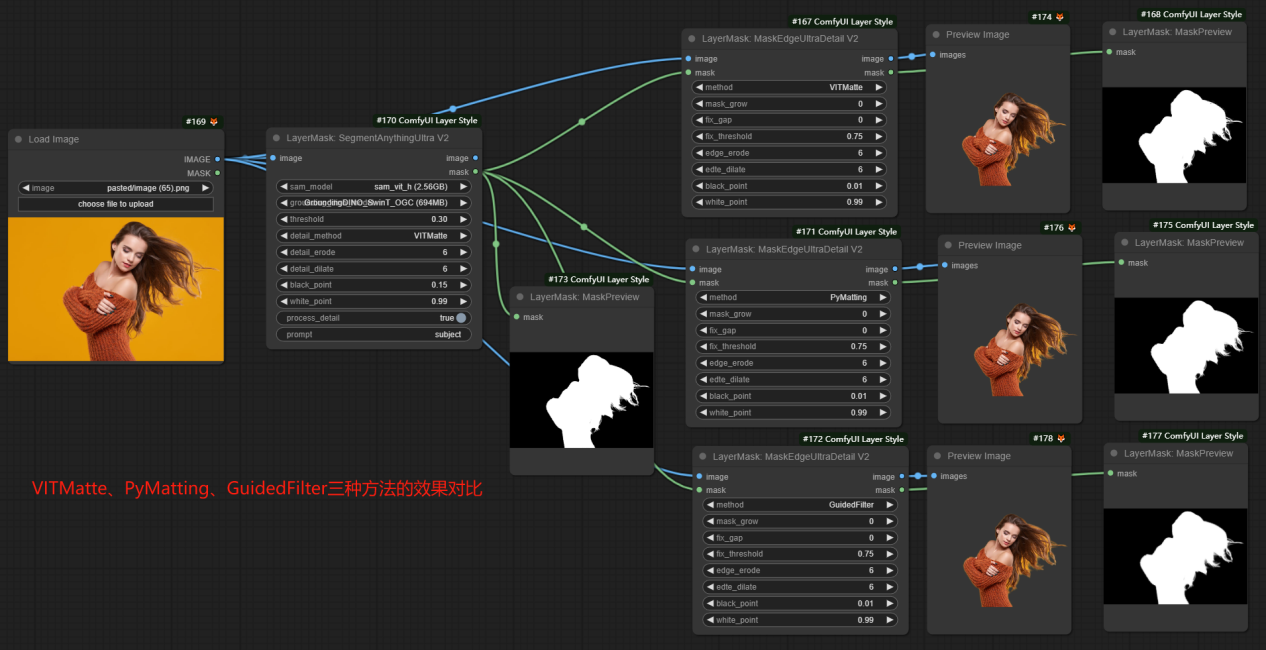Decrease detail_erode value with left arrow
This screenshot has height=650, width=1266.
click(x=283, y=252)
